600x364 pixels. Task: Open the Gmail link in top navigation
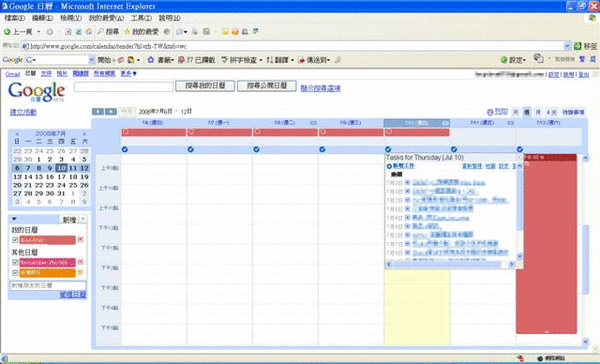13,74
